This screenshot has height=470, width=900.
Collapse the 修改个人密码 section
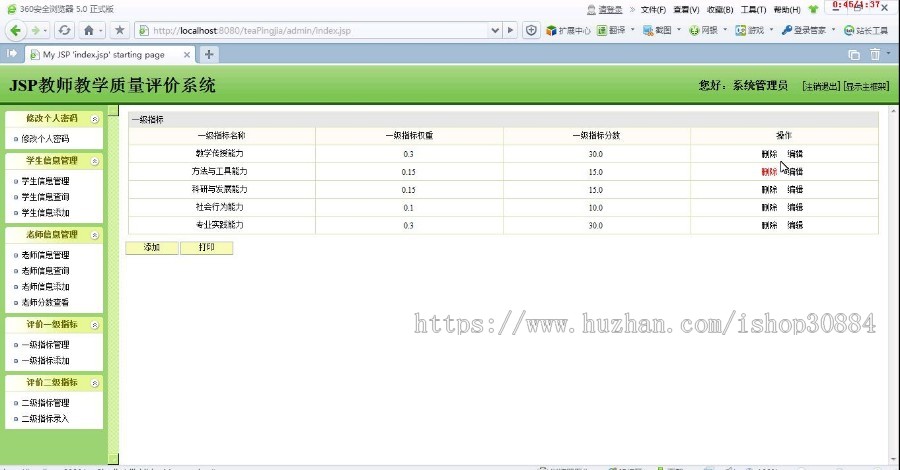95,119
